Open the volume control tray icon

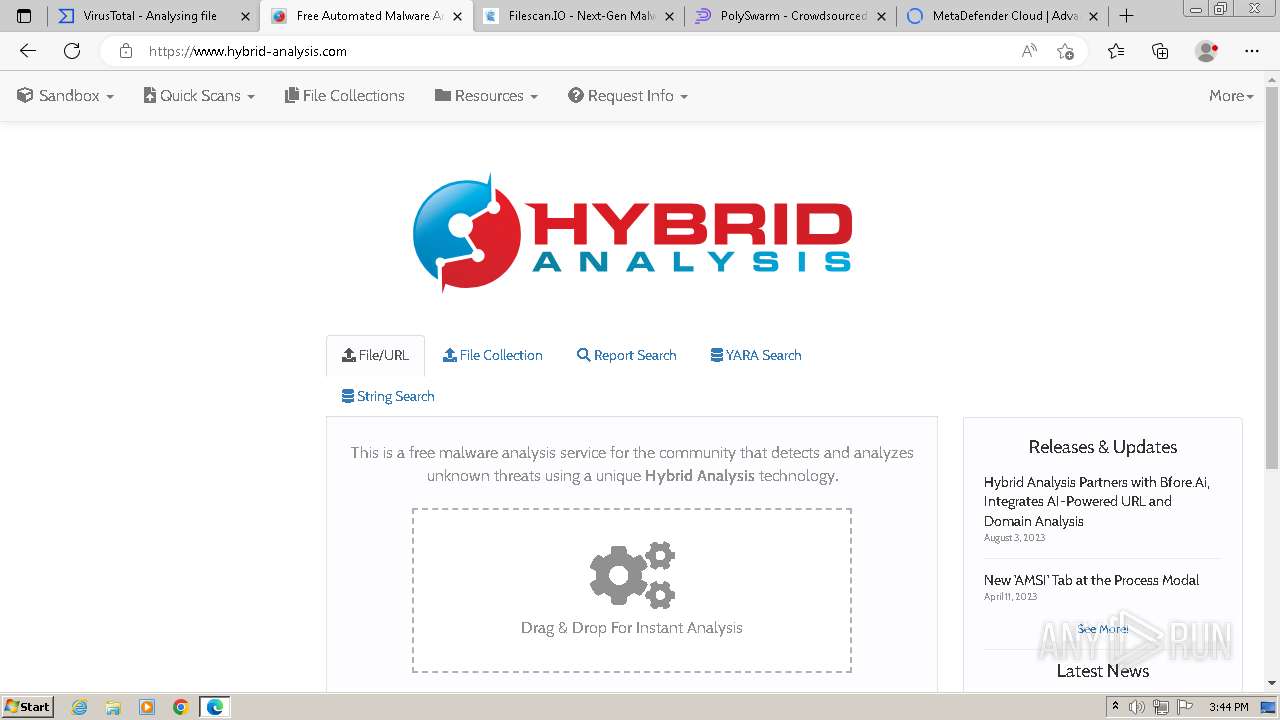tap(1138, 707)
